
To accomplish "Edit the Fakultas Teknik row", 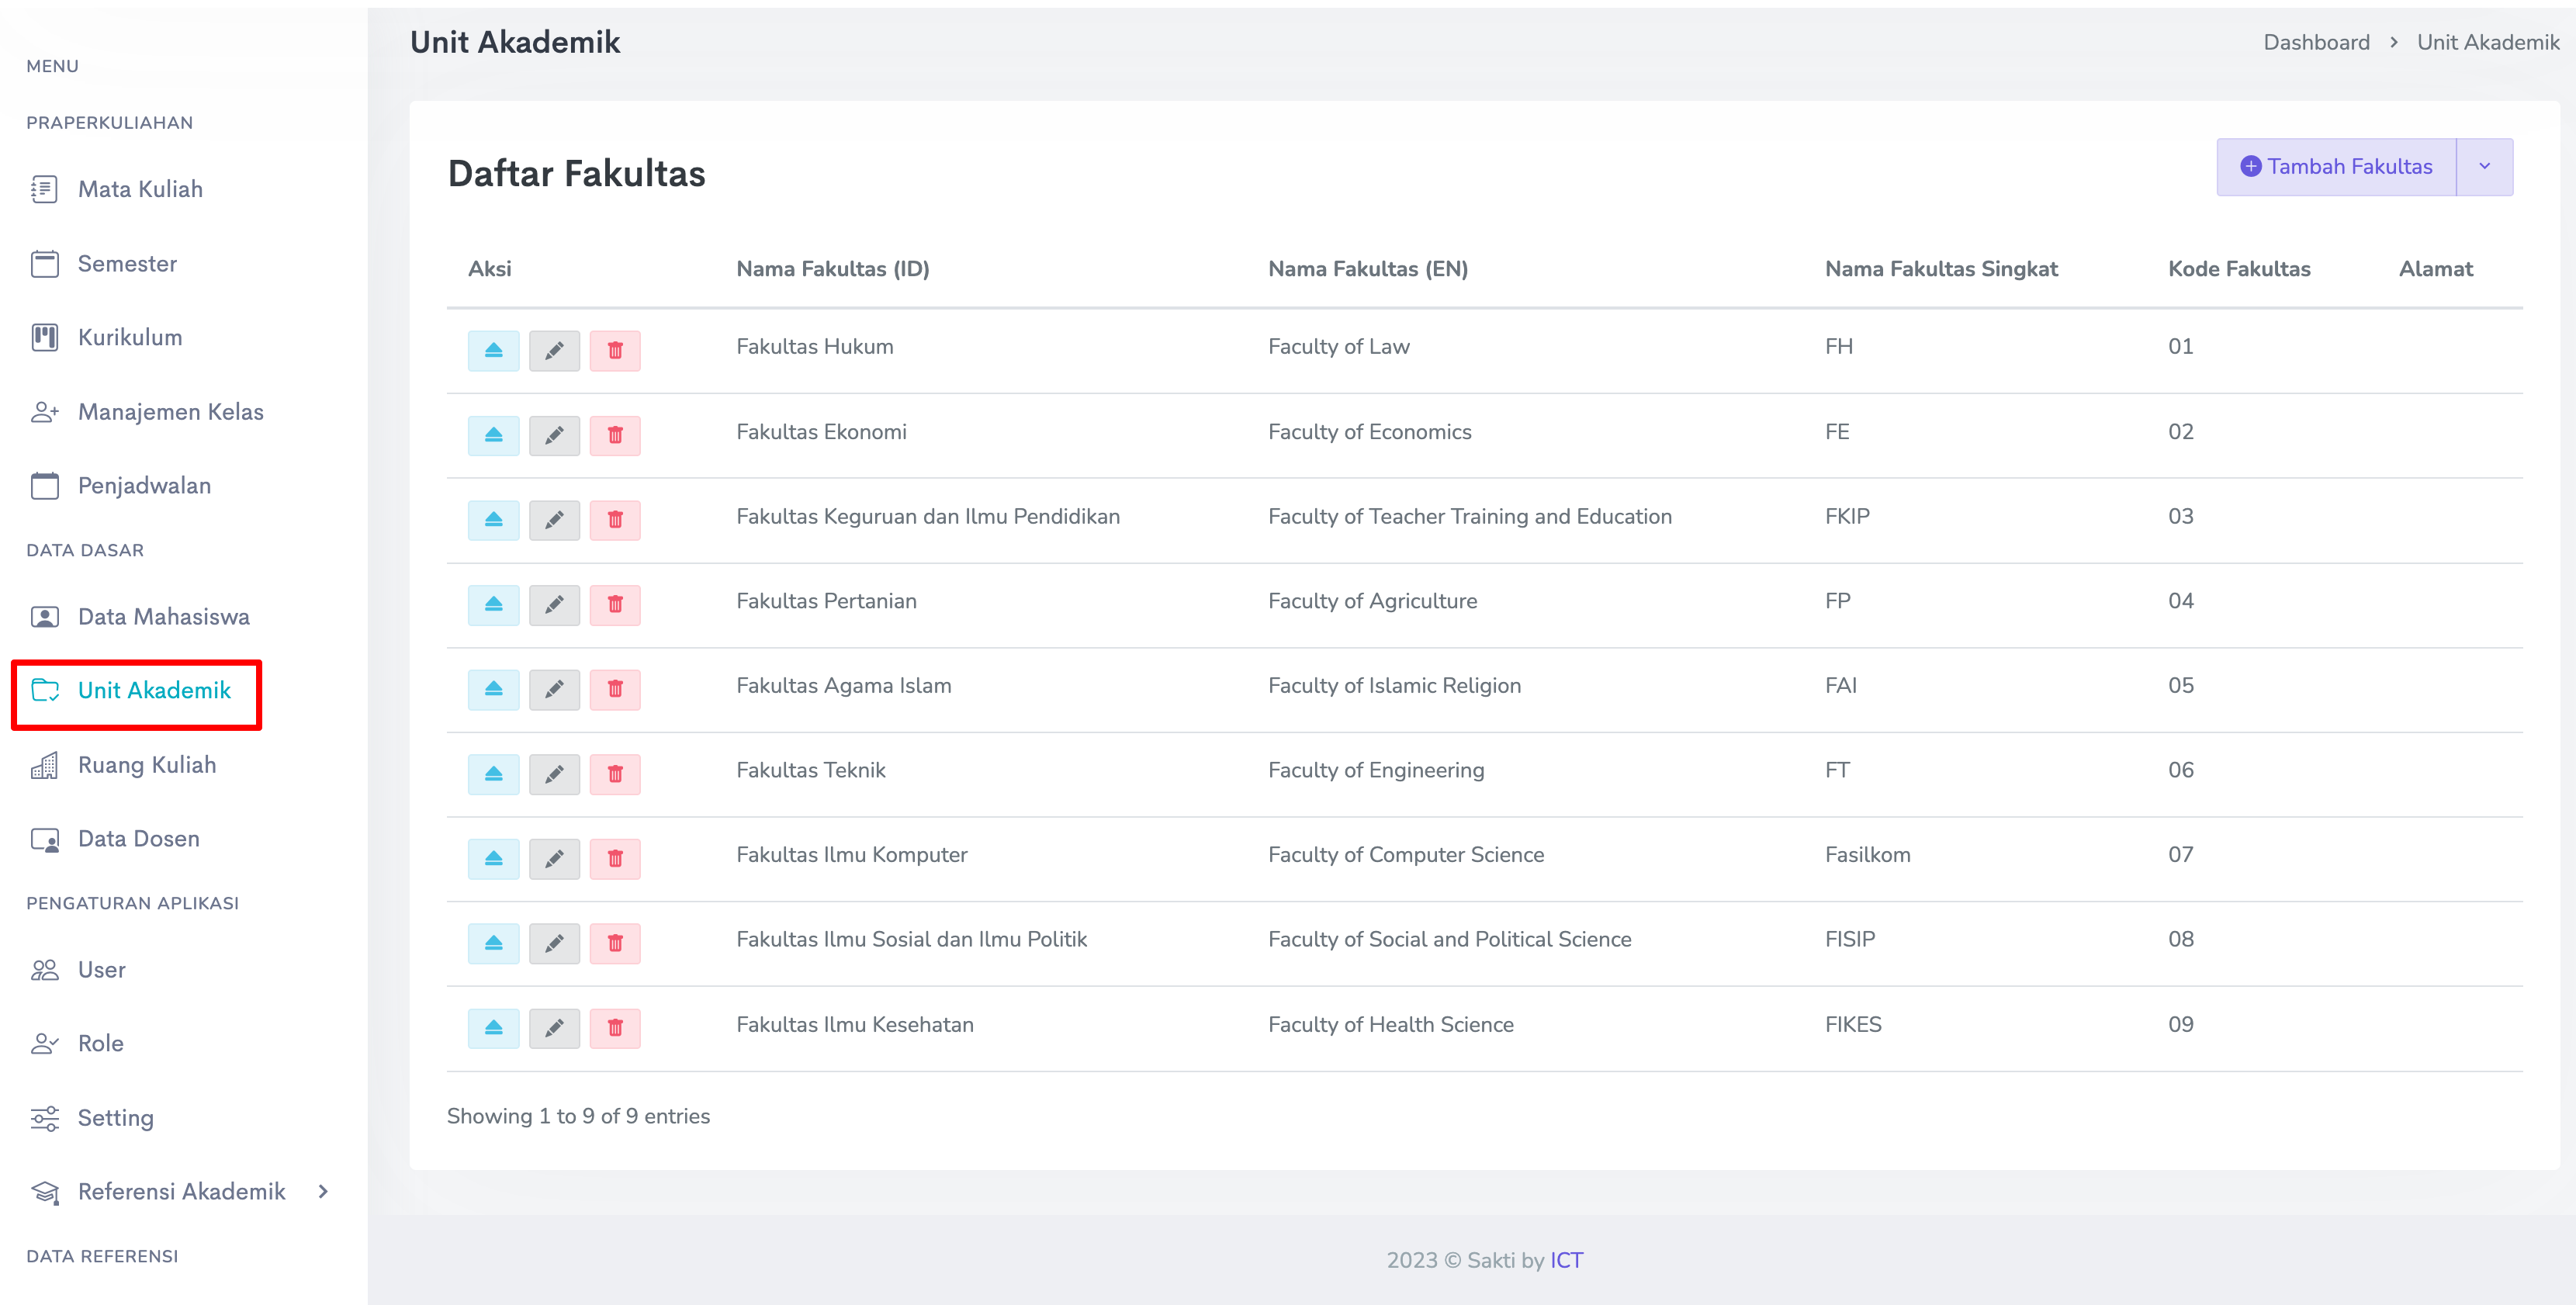I will pyautogui.click(x=554, y=774).
